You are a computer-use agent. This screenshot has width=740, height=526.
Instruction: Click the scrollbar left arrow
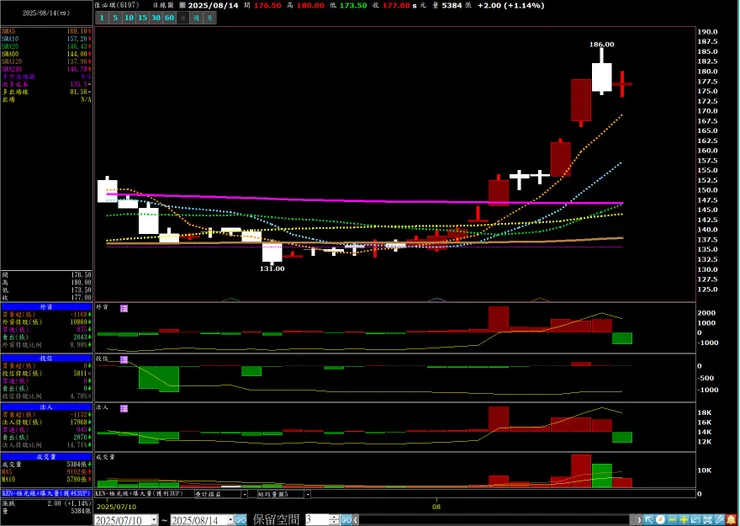(356, 520)
